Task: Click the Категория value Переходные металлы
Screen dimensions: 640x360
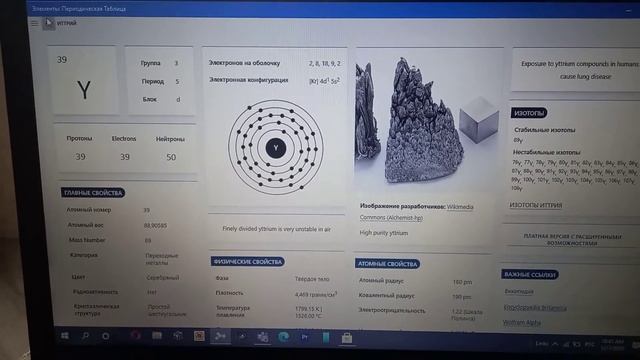Action: 162,259
